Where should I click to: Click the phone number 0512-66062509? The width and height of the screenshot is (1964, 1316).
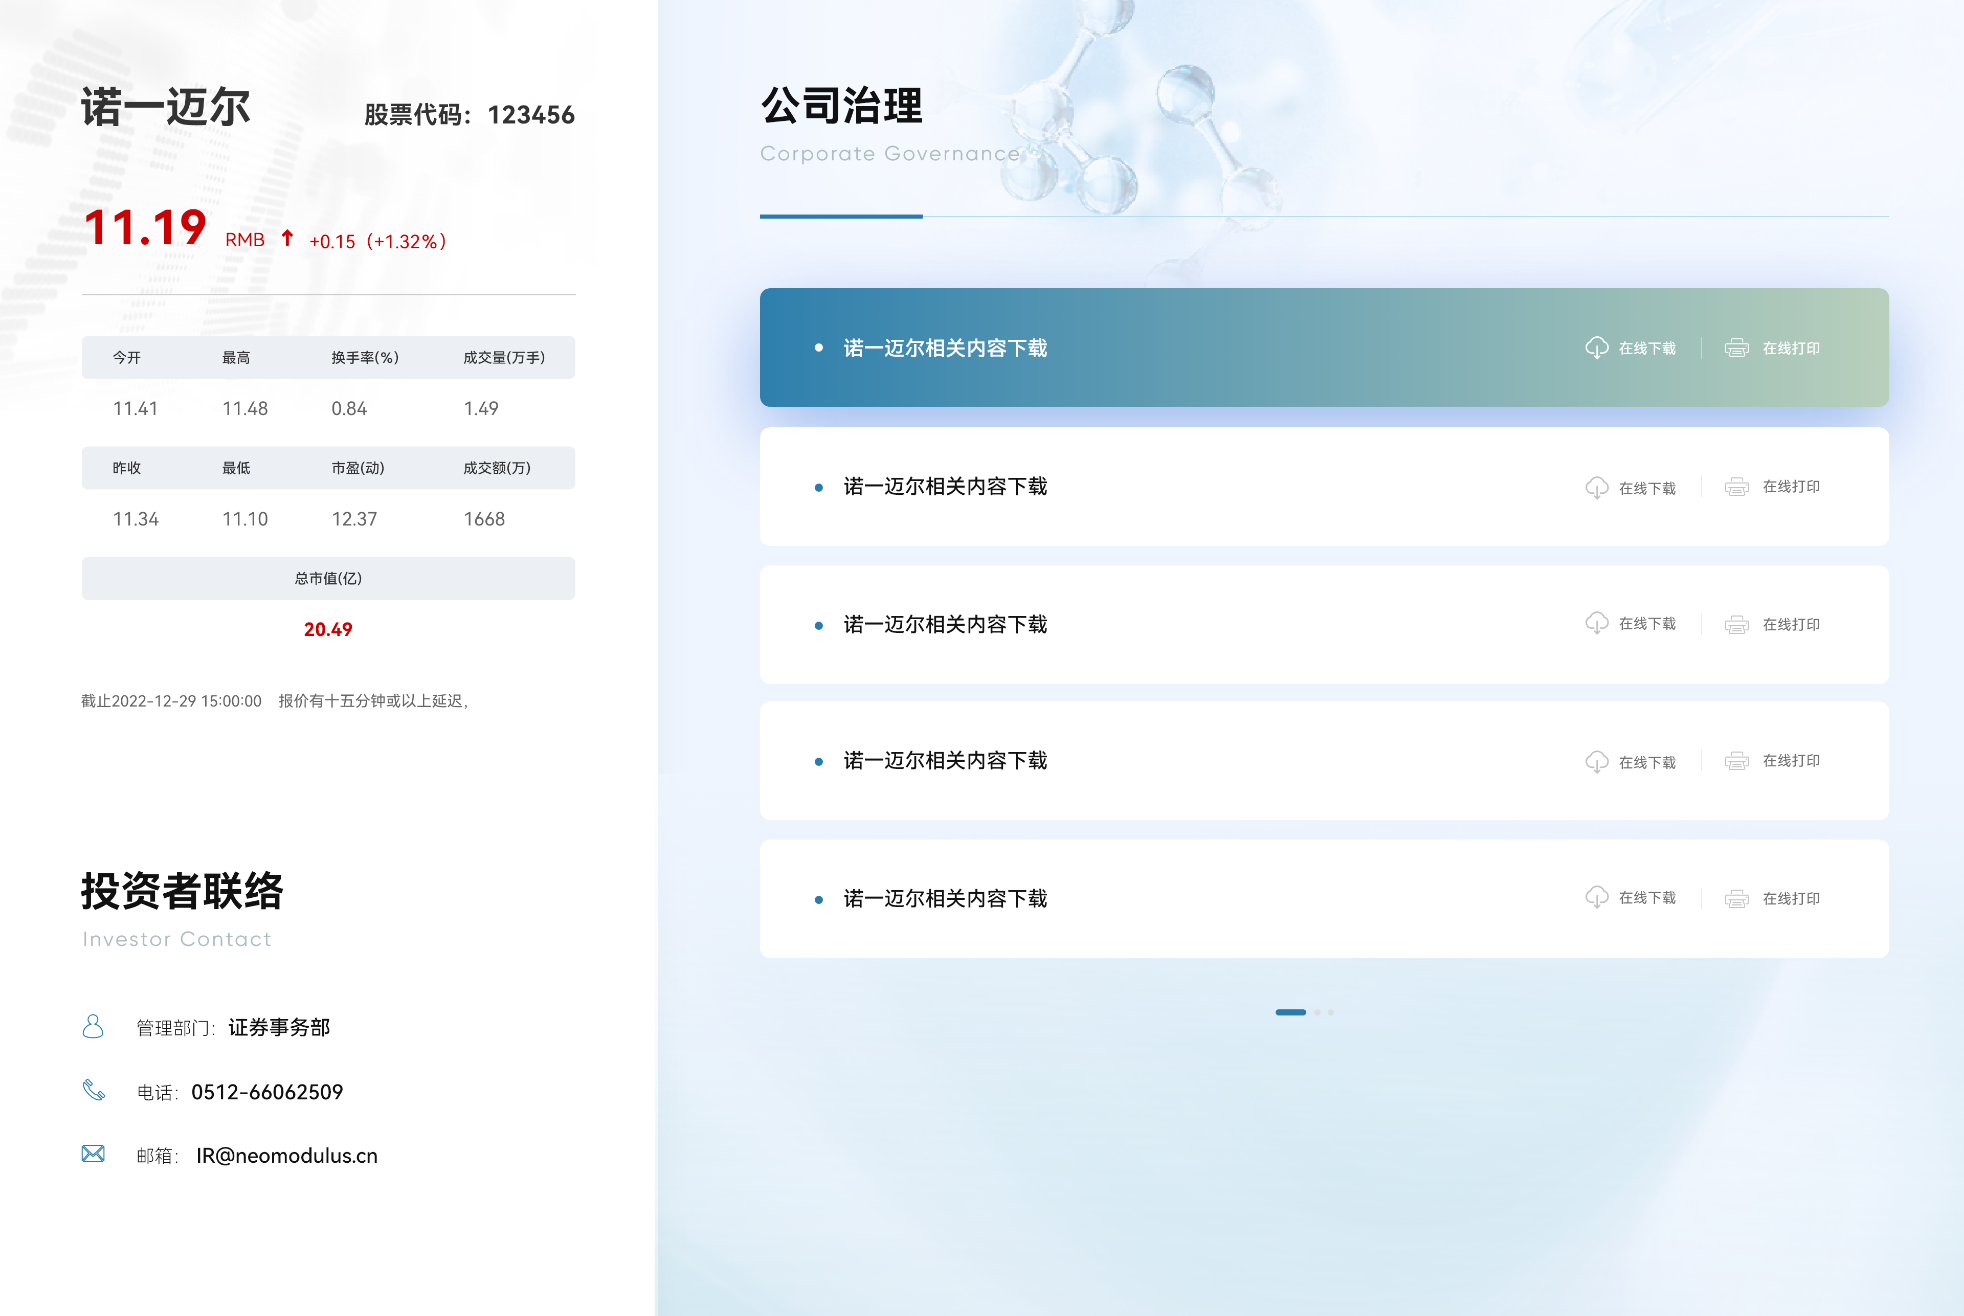coord(267,1092)
